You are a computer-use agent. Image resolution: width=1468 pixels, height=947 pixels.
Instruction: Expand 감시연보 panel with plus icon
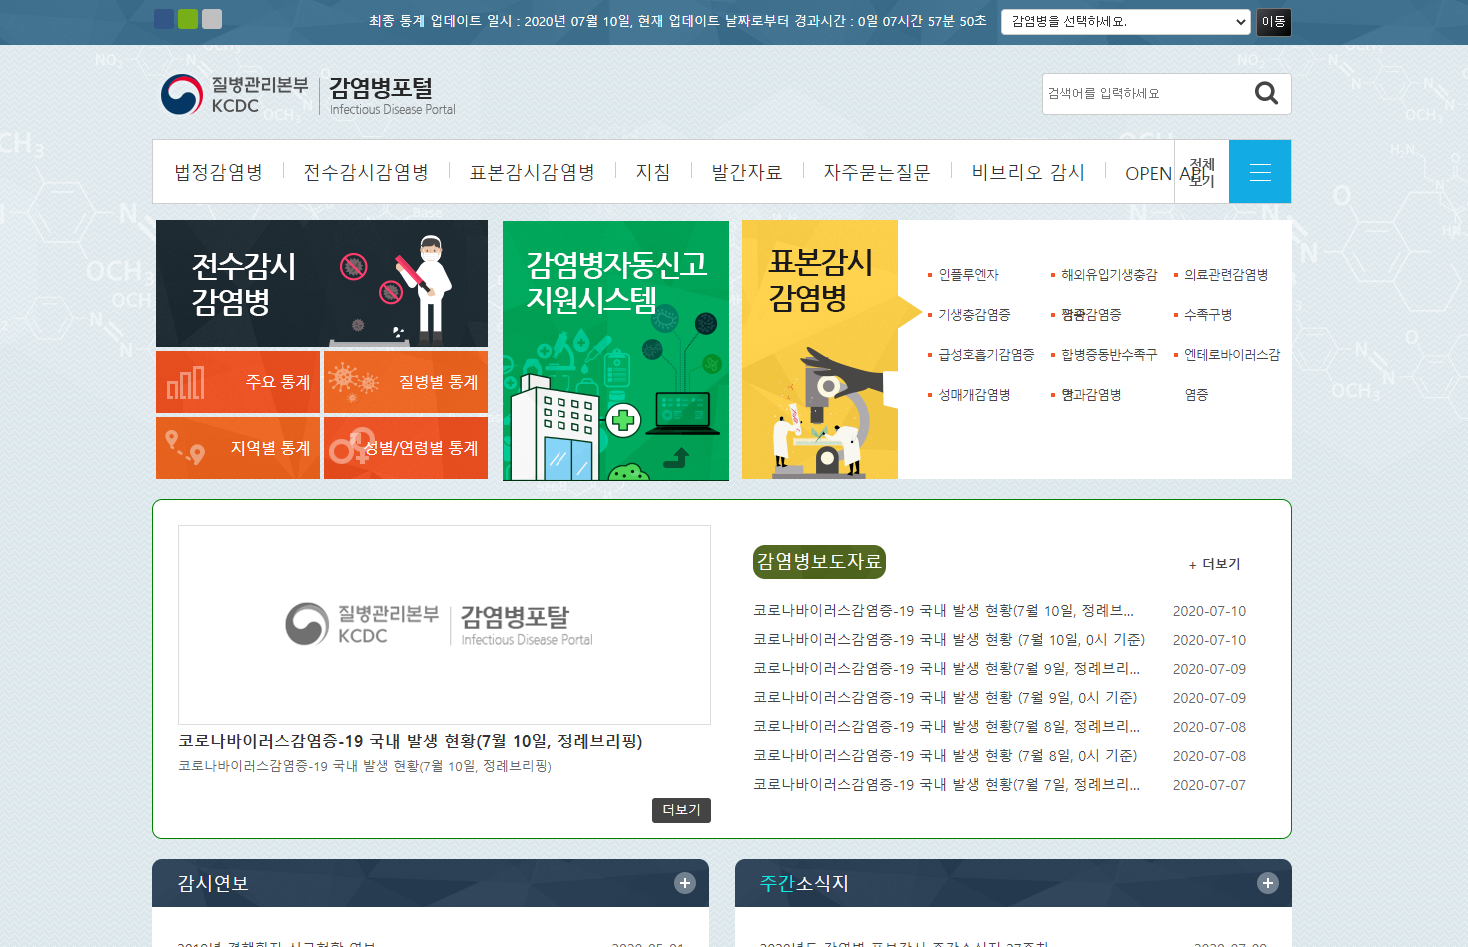685,883
